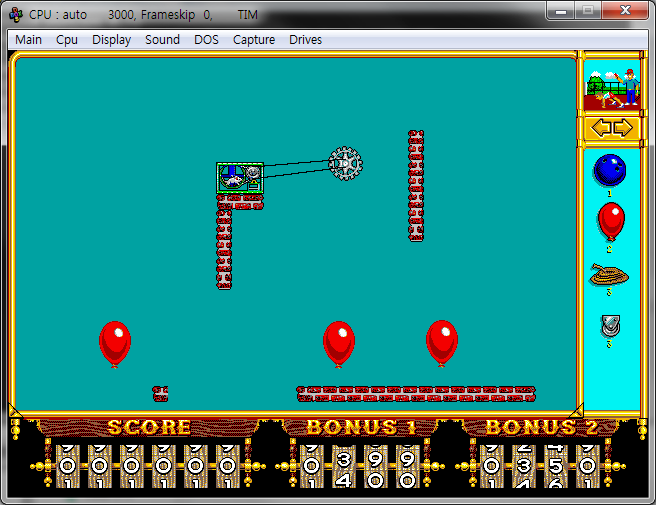Open the Sound menu
Viewport: 656px width, 505px height.
point(162,40)
